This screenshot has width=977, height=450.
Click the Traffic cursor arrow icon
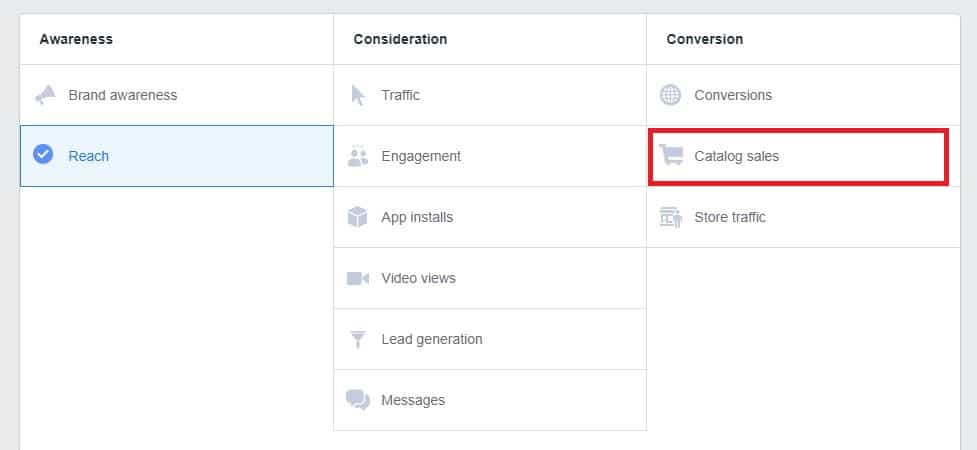pyautogui.click(x=358, y=96)
